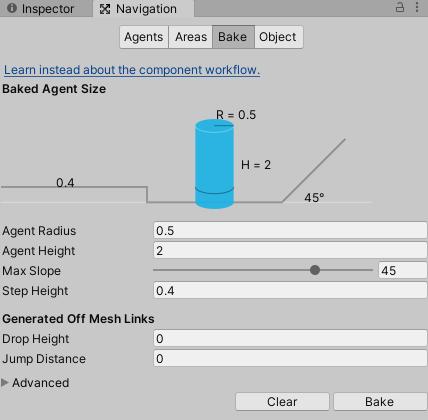Switch to the Areas section

191,37
